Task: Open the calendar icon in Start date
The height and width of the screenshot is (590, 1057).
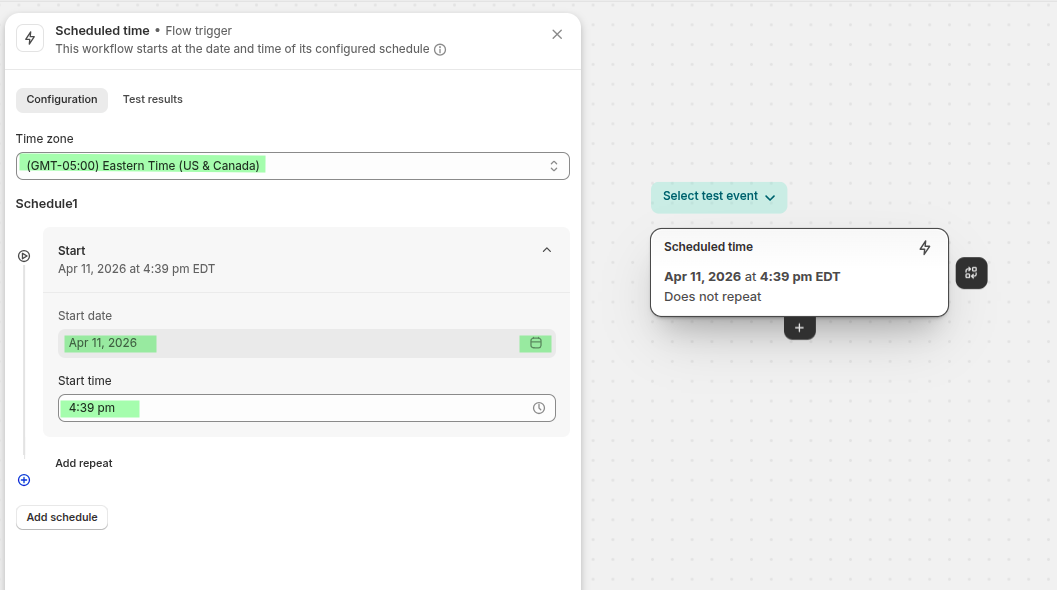Action: pos(535,343)
